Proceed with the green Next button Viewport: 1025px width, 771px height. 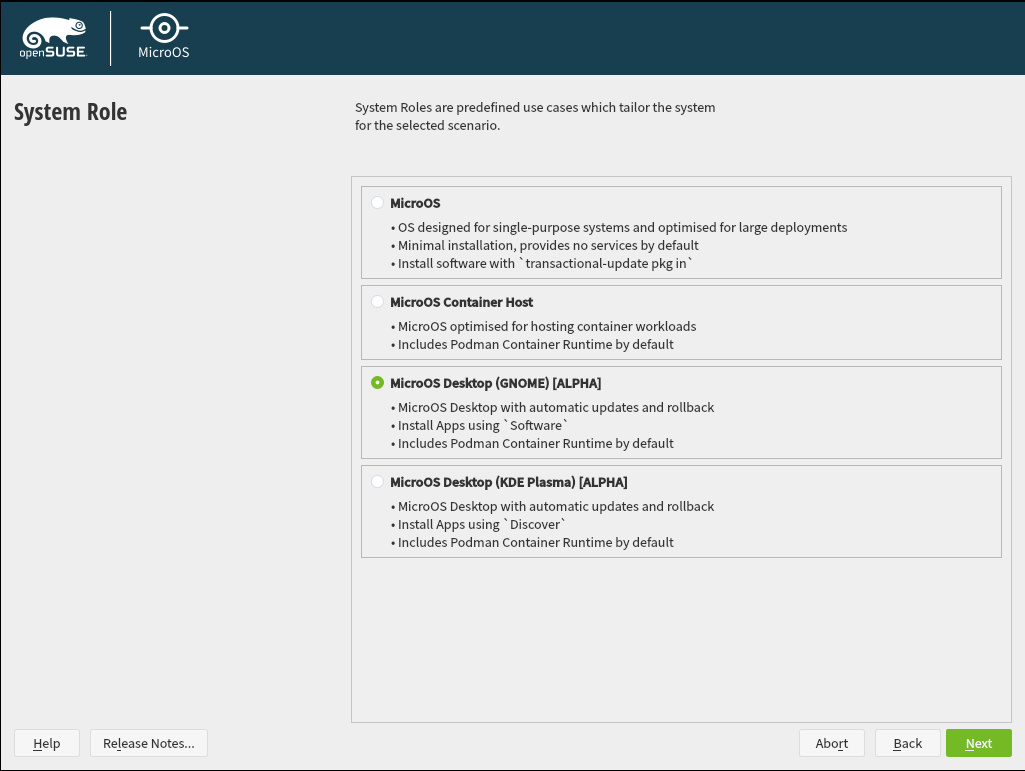pyautogui.click(x=979, y=744)
